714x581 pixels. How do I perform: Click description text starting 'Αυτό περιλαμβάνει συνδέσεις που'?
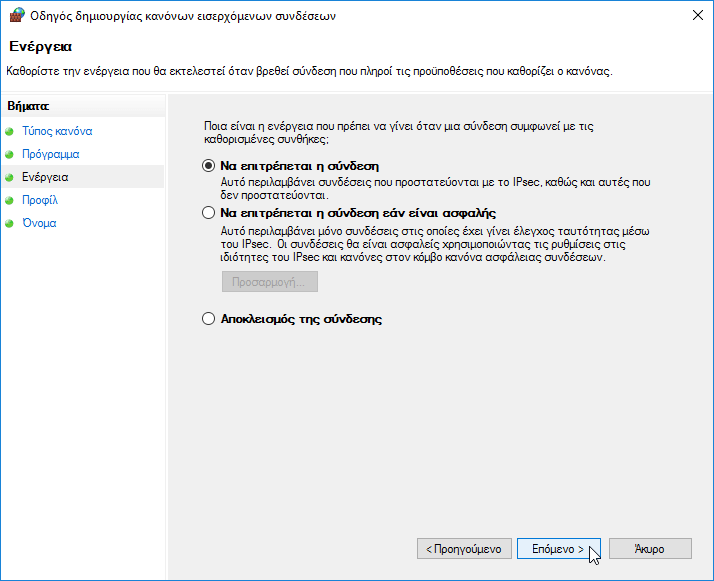pyautogui.click(x=436, y=189)
